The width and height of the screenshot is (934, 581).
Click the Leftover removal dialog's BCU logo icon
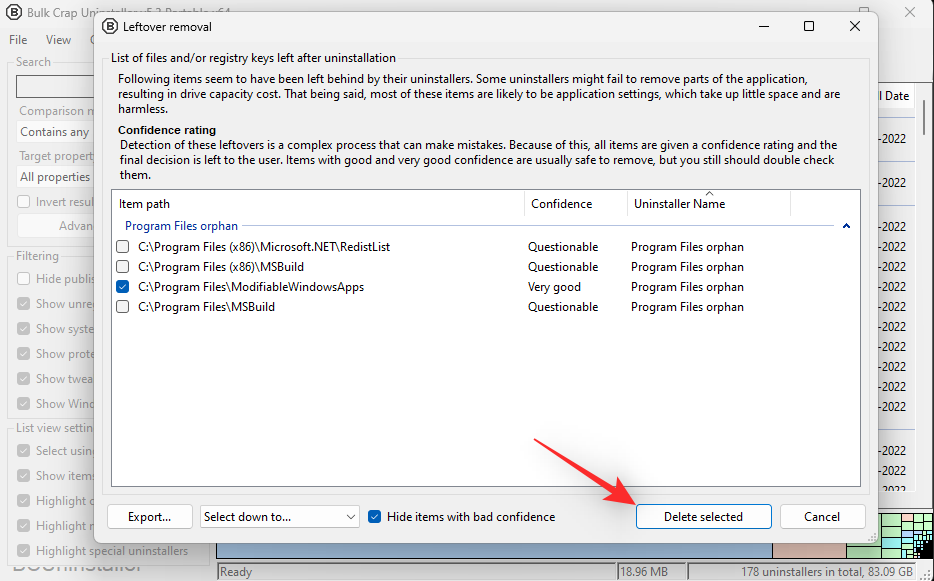[111, 26]
